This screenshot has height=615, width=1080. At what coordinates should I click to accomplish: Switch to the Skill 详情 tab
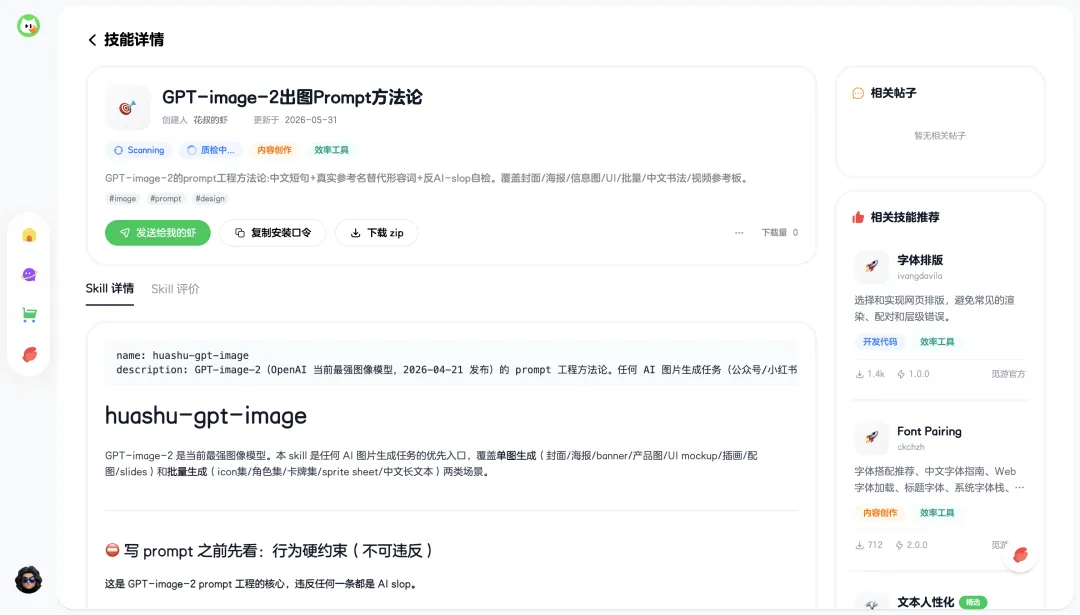(110, 289)
